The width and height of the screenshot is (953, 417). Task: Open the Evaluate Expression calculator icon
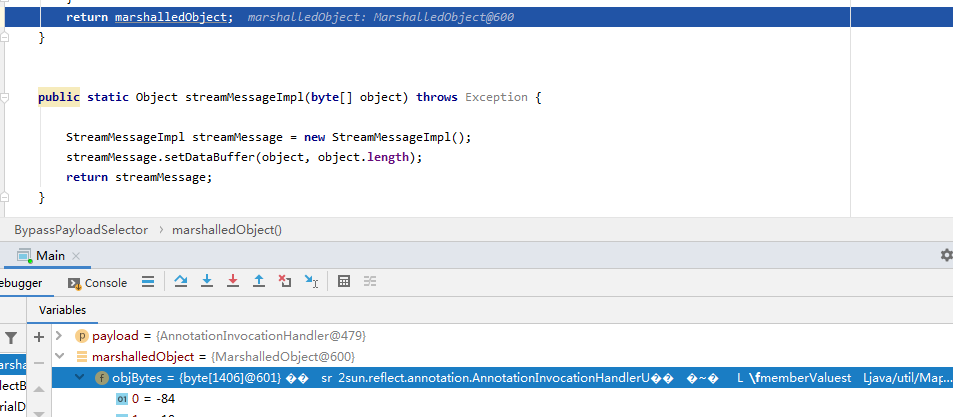(x=344, y=282)
